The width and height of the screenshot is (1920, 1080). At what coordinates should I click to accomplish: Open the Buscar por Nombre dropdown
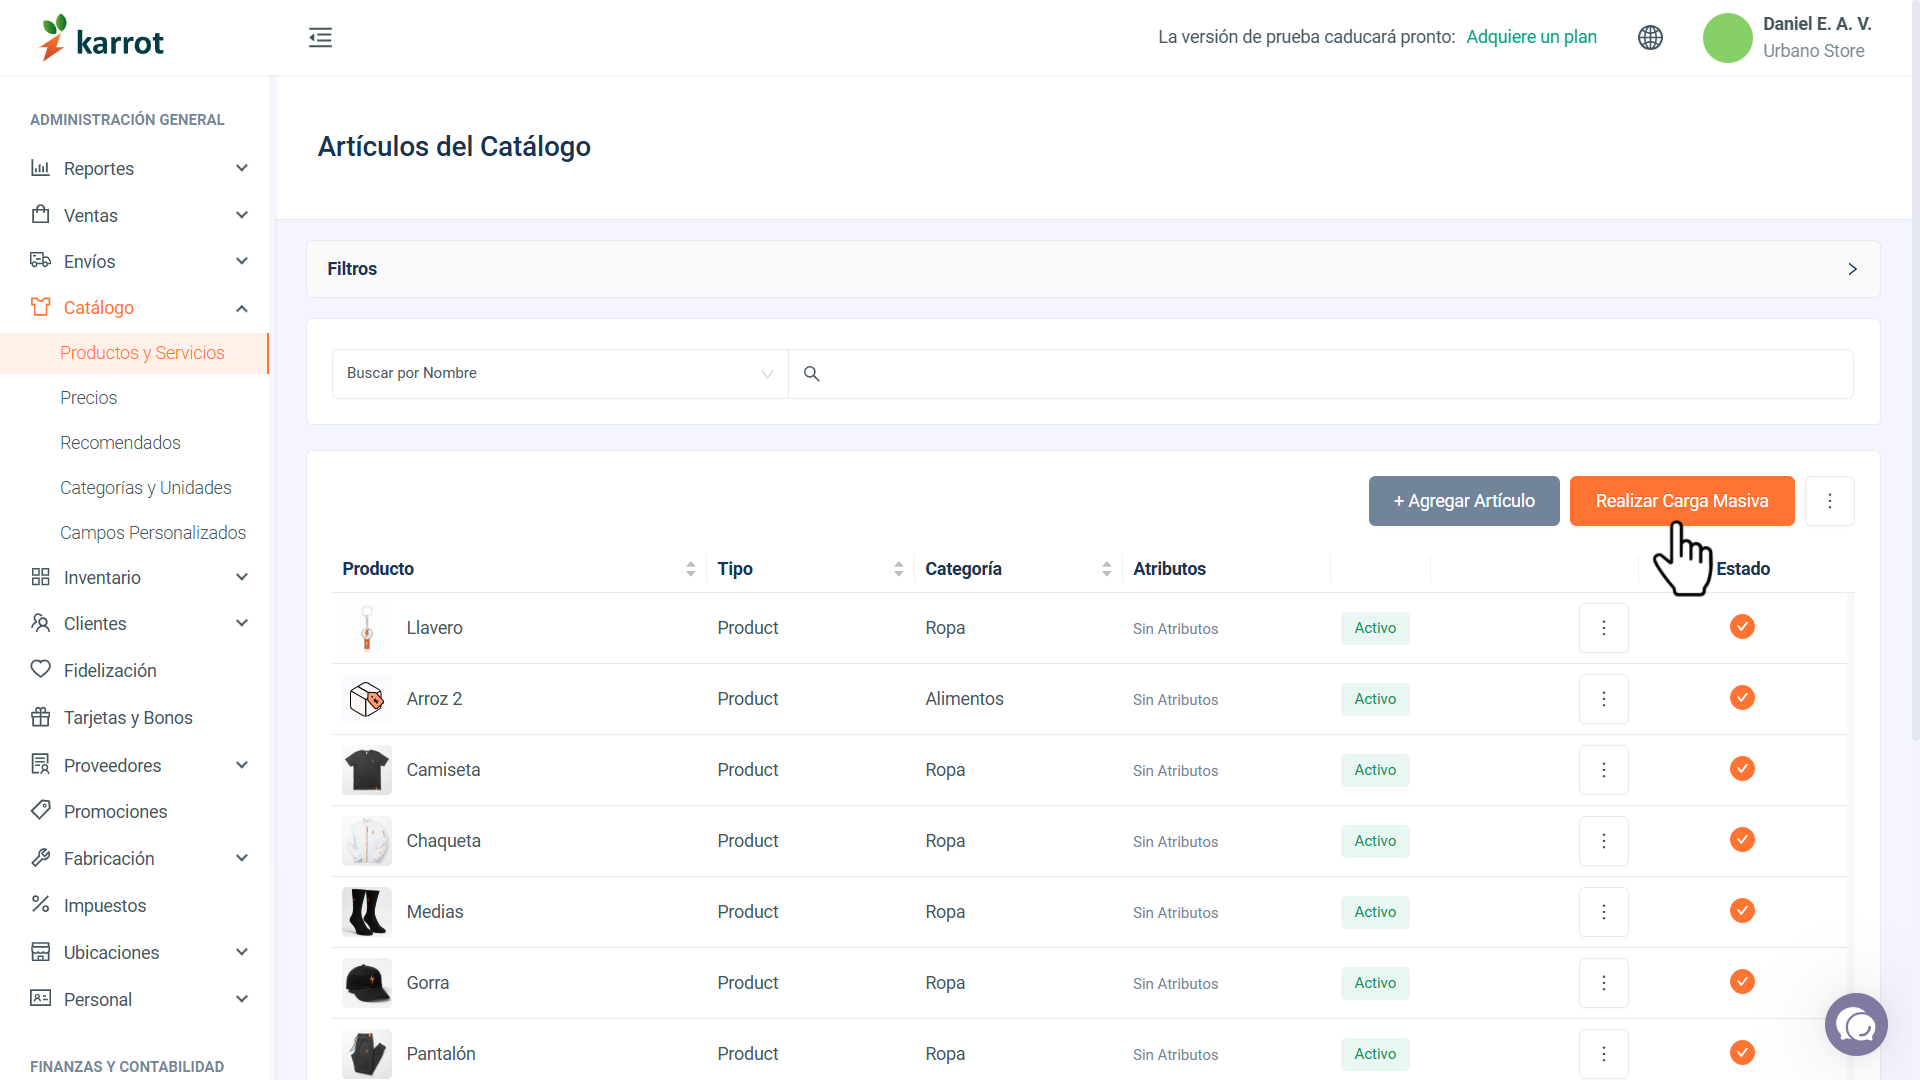tap(560, 374)
